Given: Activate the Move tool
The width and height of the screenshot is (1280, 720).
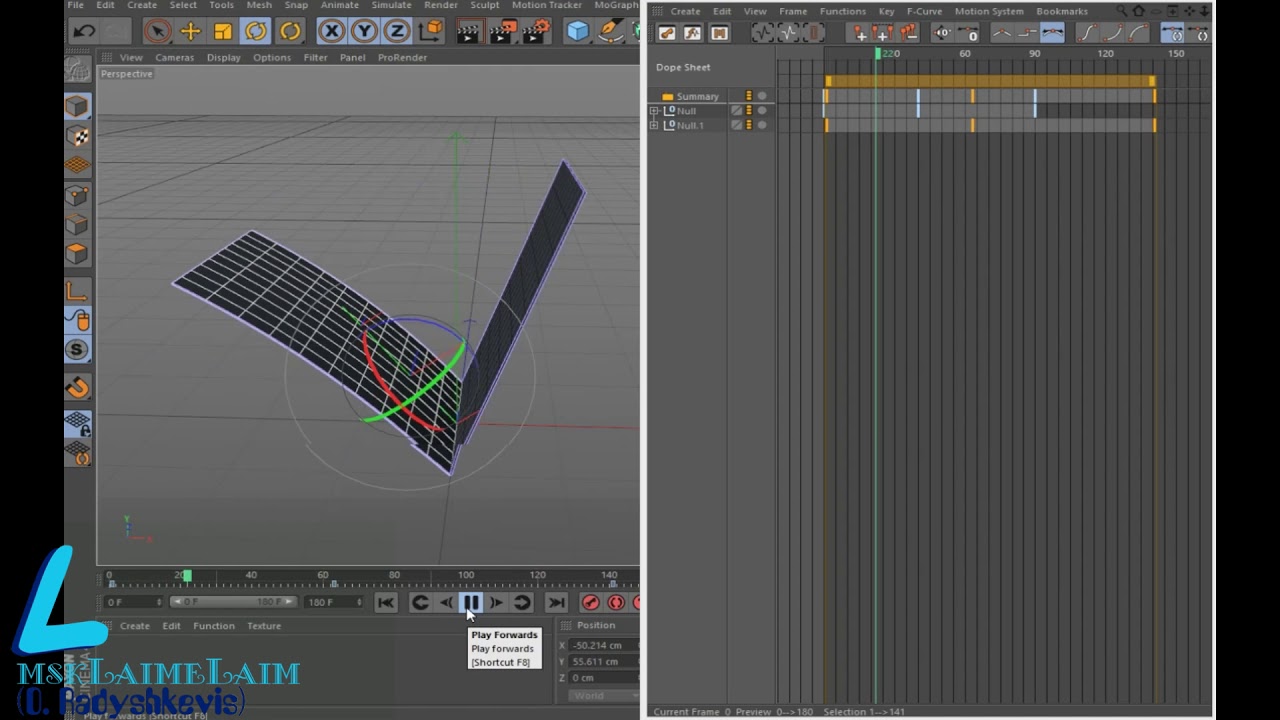Looking at the screenshot, I should (190, 31).
